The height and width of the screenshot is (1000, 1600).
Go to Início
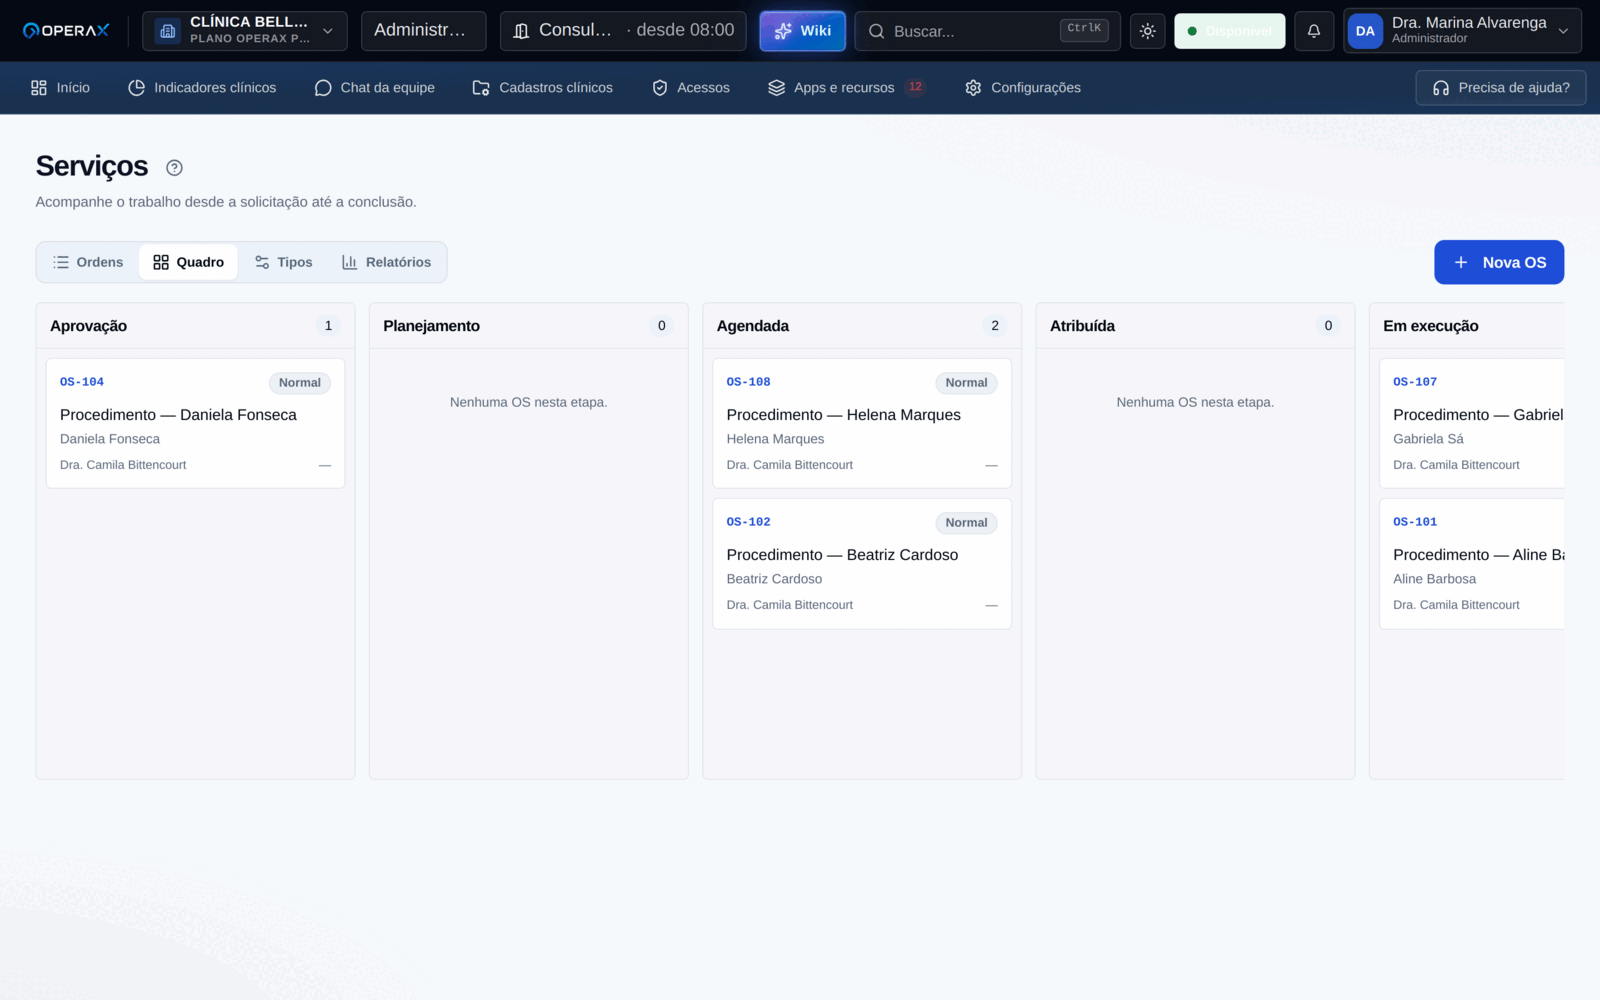[60, 88]
